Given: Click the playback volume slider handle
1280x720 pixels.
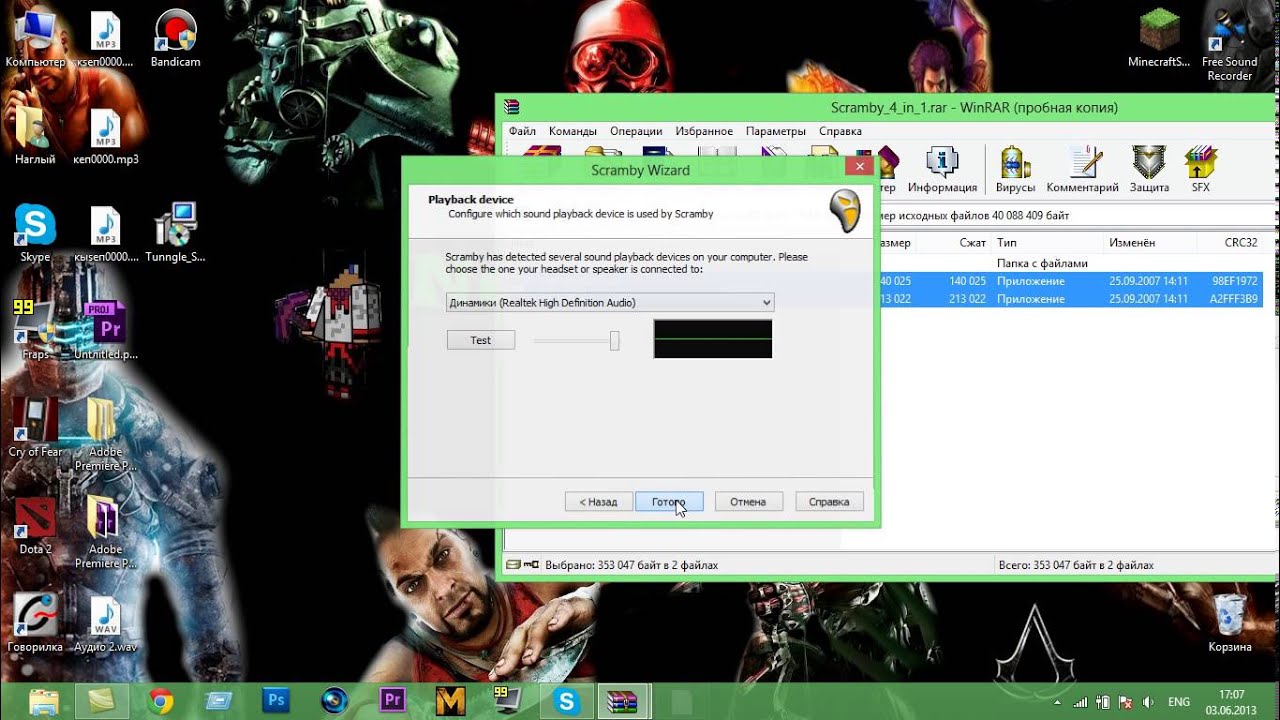Looking at the screenshot, I should (x=614, y=341).
